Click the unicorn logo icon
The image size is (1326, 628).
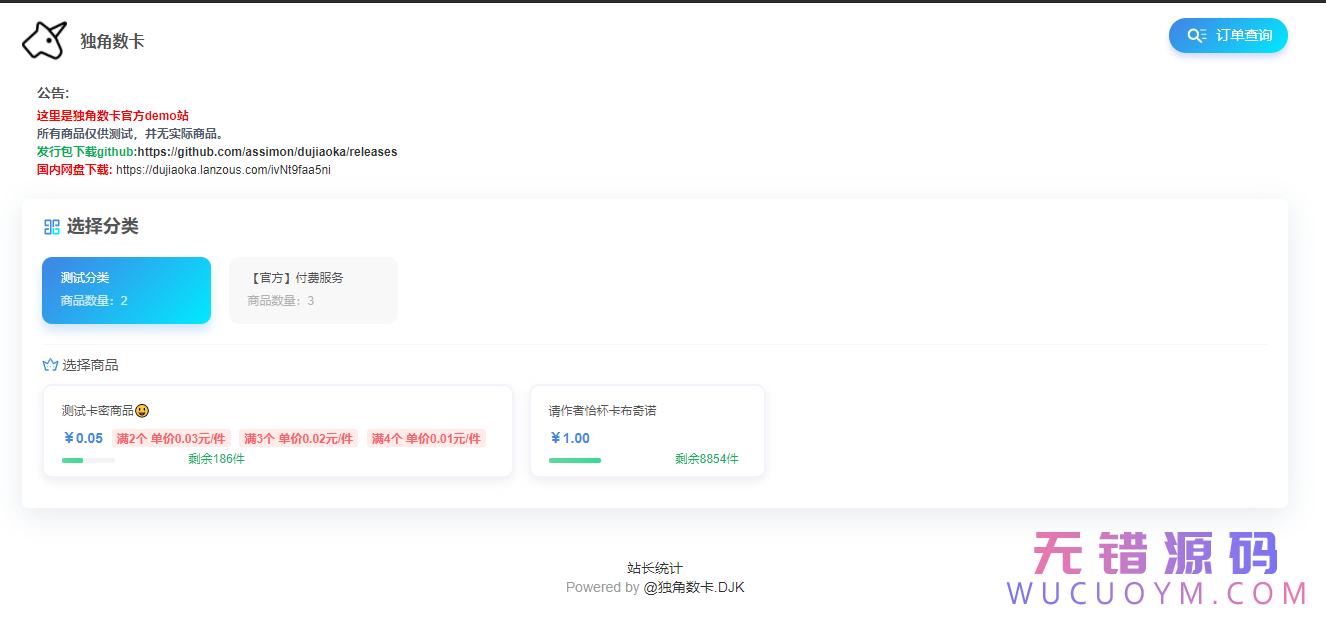click(x=44, y=40)
